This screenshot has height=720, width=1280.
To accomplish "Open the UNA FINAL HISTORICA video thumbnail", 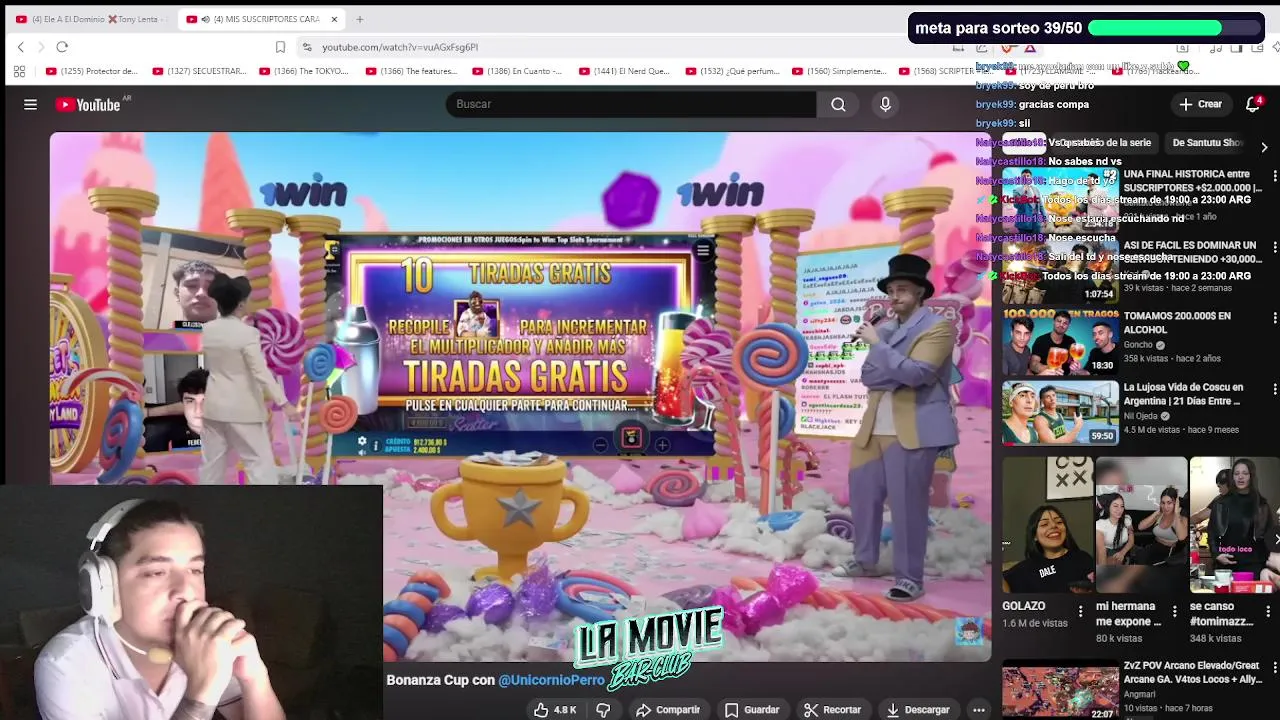I will click(1060, 198).
